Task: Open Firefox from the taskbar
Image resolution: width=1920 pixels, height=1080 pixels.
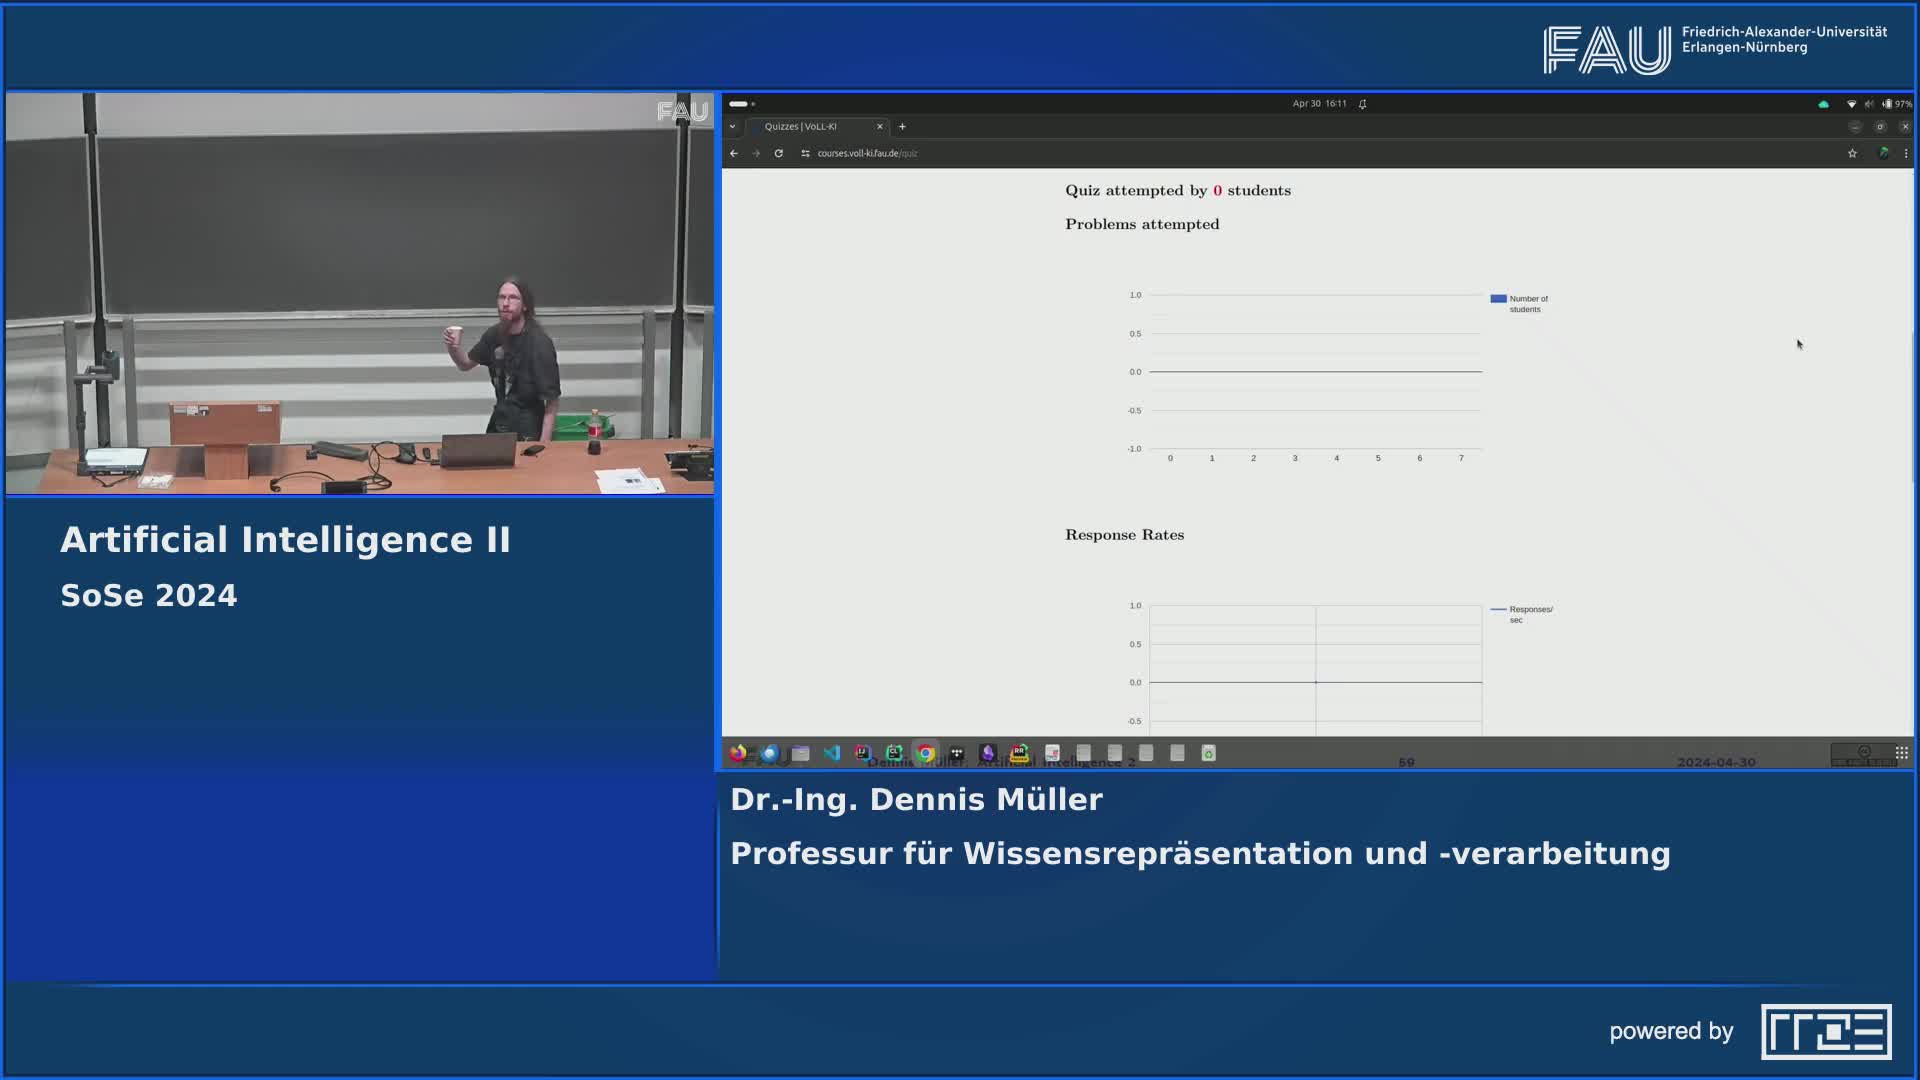Action: (x=737, y=753)
